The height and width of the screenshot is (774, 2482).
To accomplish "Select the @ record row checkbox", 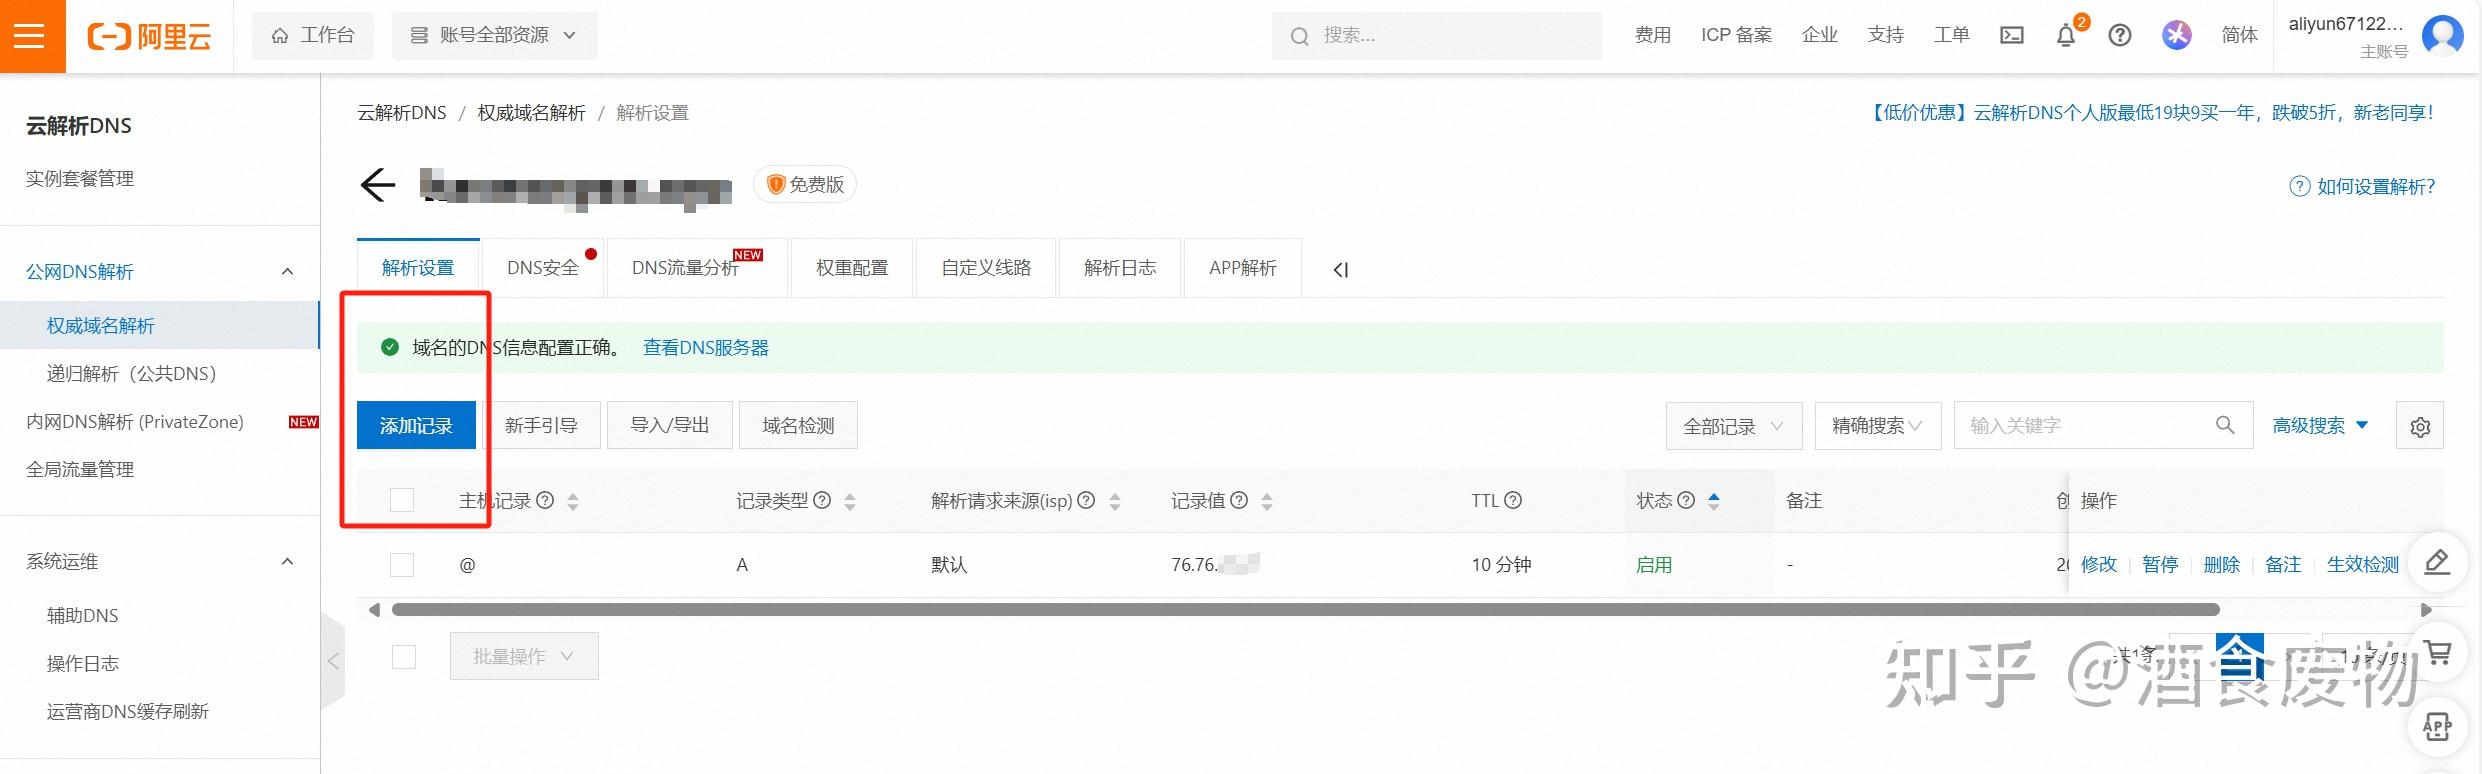I will coord(402,565).
